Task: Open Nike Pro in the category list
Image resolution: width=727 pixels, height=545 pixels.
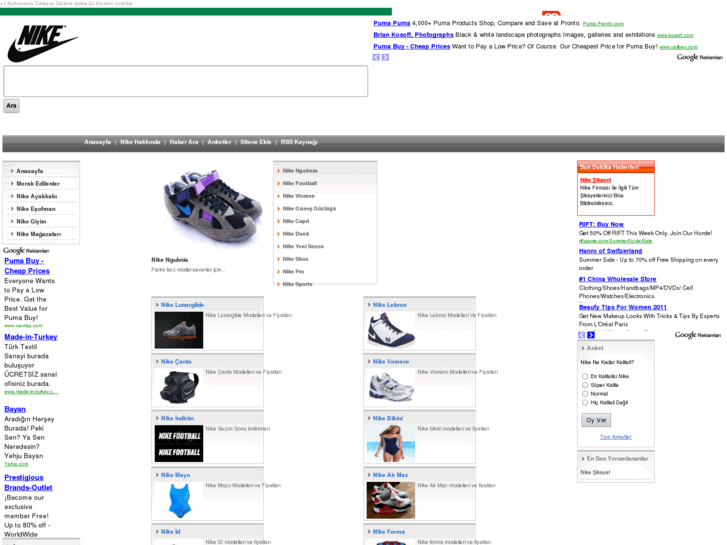Action: [x=293, y=271]
